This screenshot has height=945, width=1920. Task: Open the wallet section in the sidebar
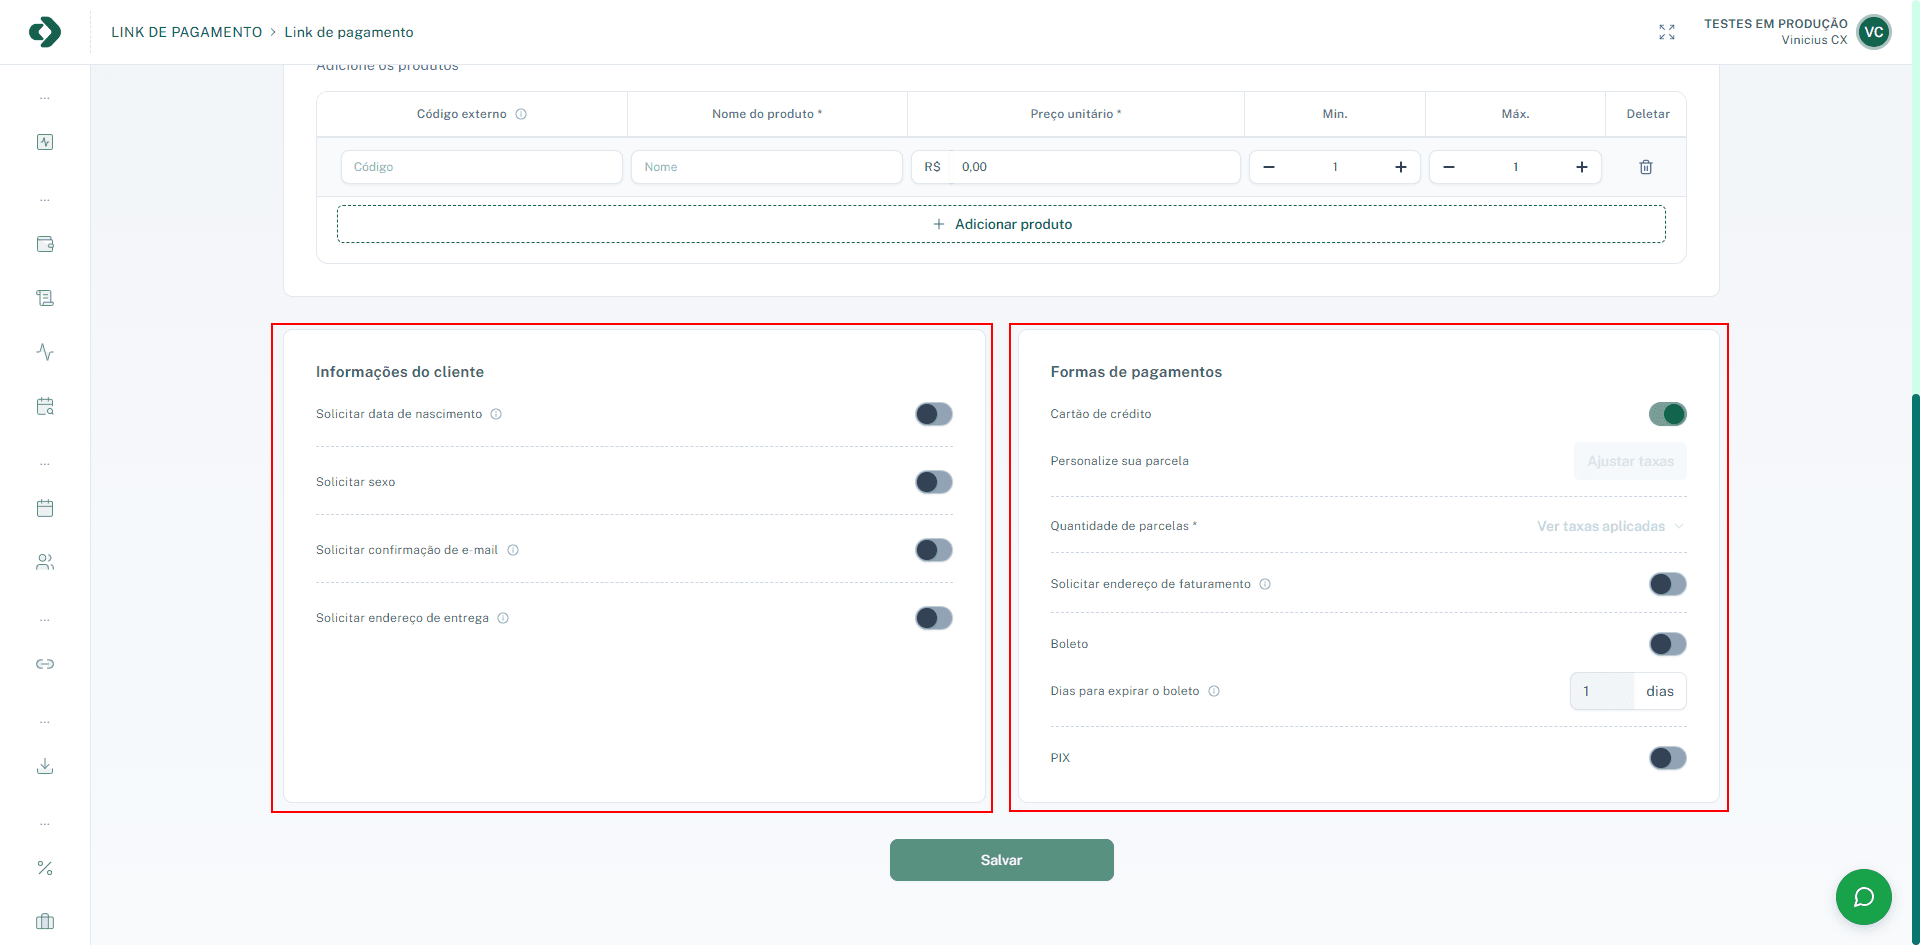(x=45, y=243)
